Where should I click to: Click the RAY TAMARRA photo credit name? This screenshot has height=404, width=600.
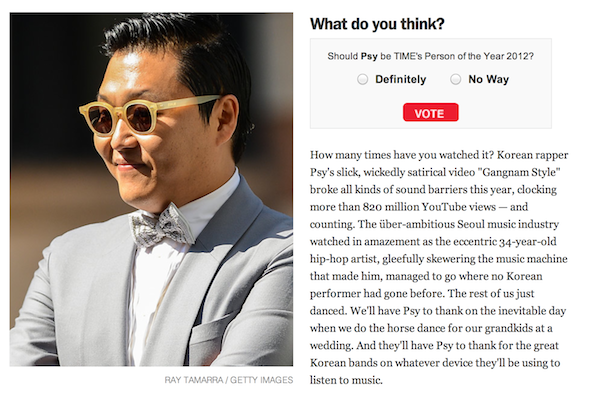pos(194,380)
